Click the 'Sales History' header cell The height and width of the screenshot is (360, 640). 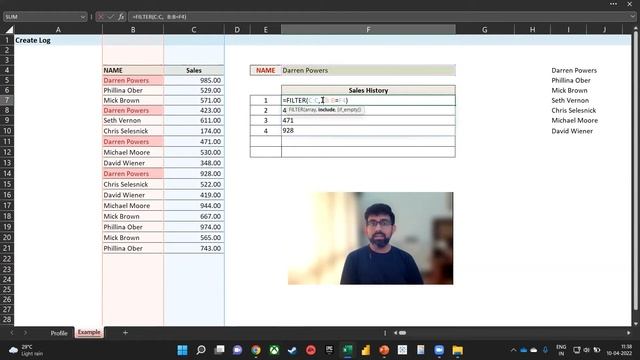pyautogui.click(x=368, y=90)
